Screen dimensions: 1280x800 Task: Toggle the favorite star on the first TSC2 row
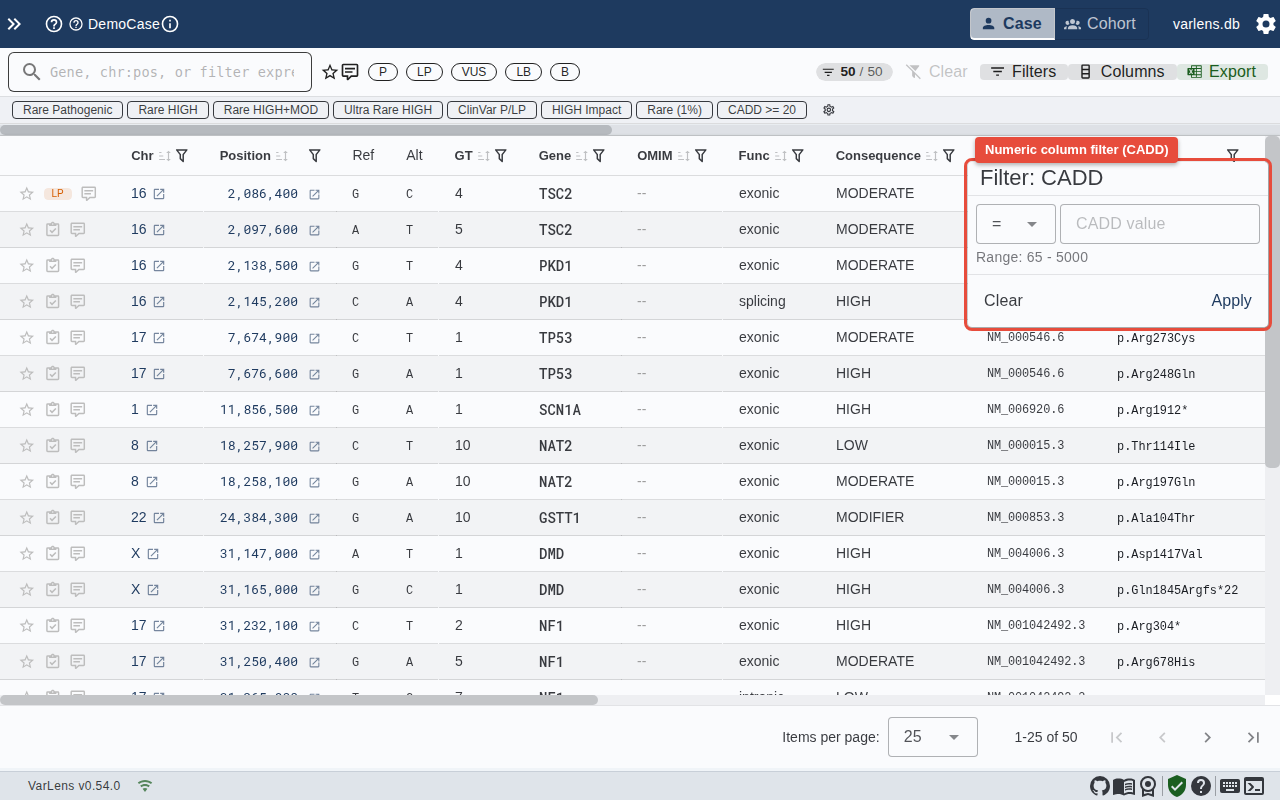coord(26,193)
